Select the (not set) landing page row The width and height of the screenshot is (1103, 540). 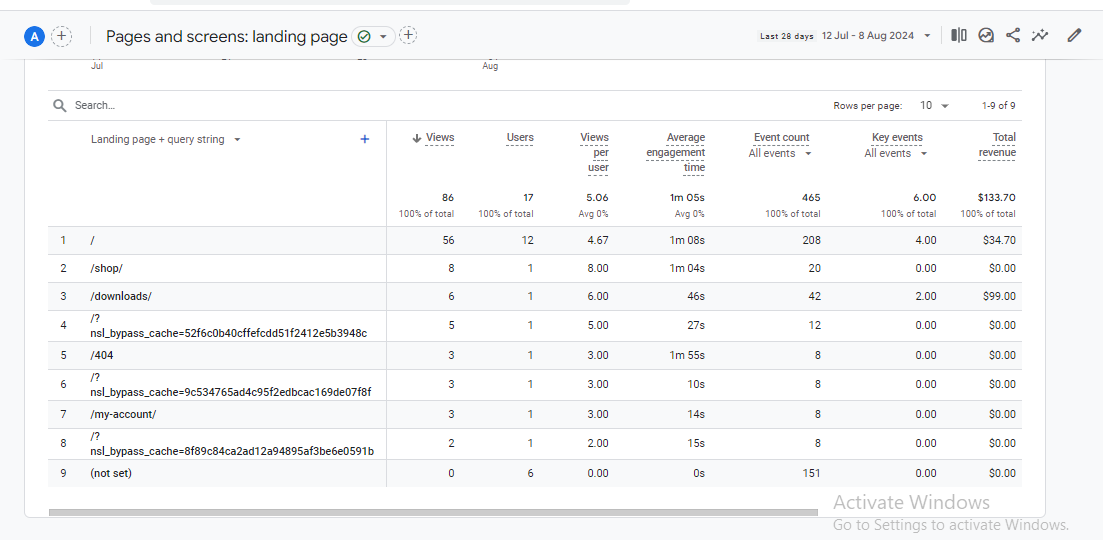coord(535,474)
